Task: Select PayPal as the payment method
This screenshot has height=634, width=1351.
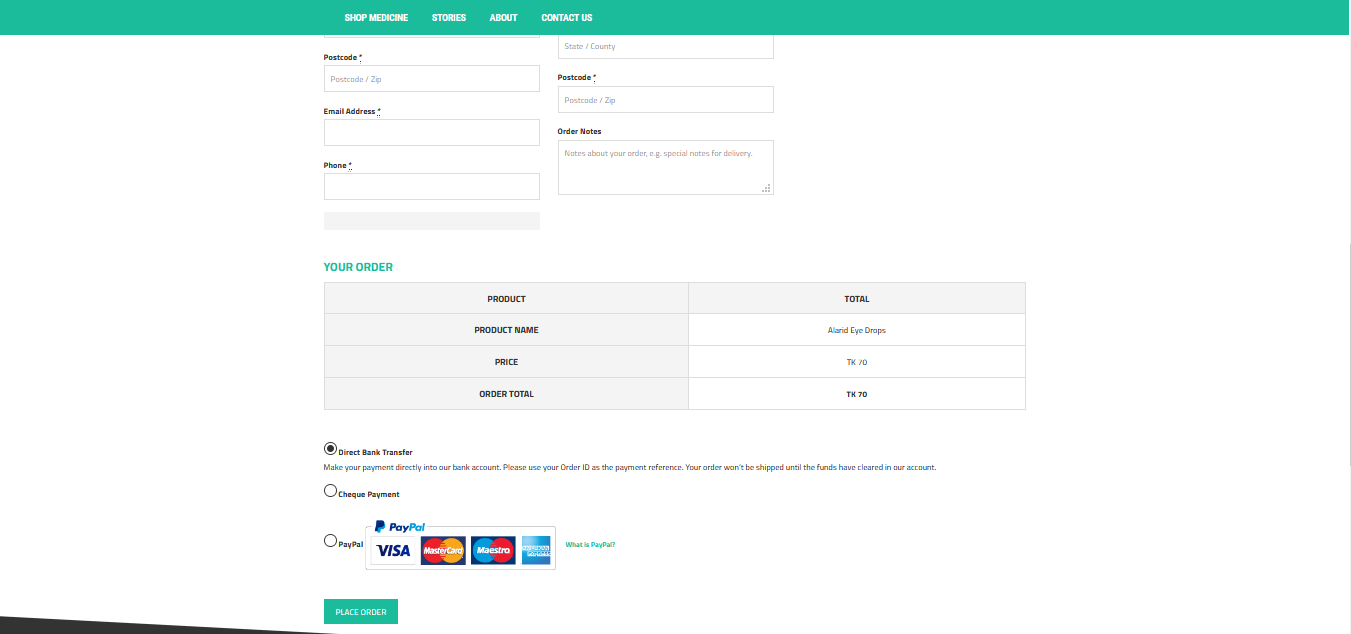Action: point(330,540)
